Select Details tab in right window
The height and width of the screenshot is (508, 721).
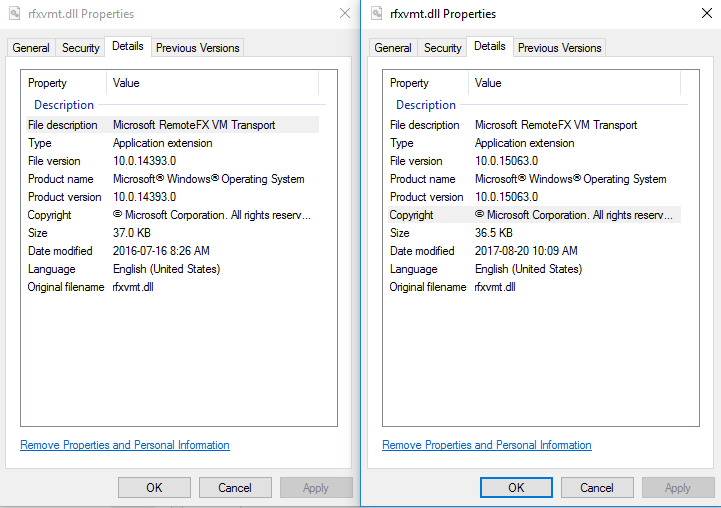coord(490,46)
